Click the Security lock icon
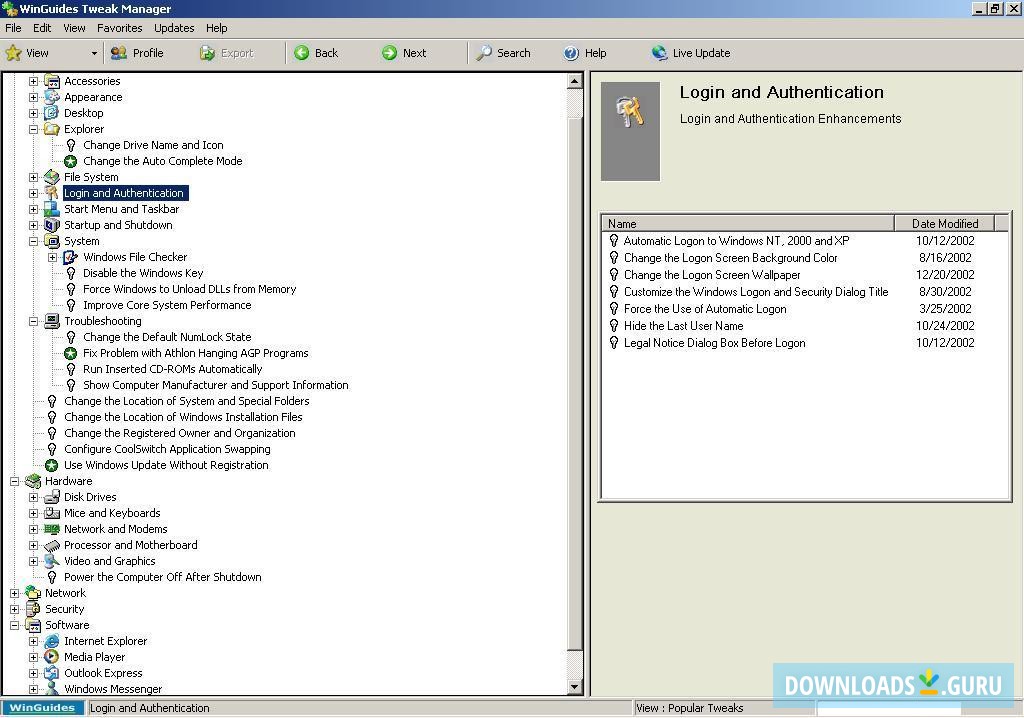The width and height of the screenshot is (1024, 718). (33, 610)
